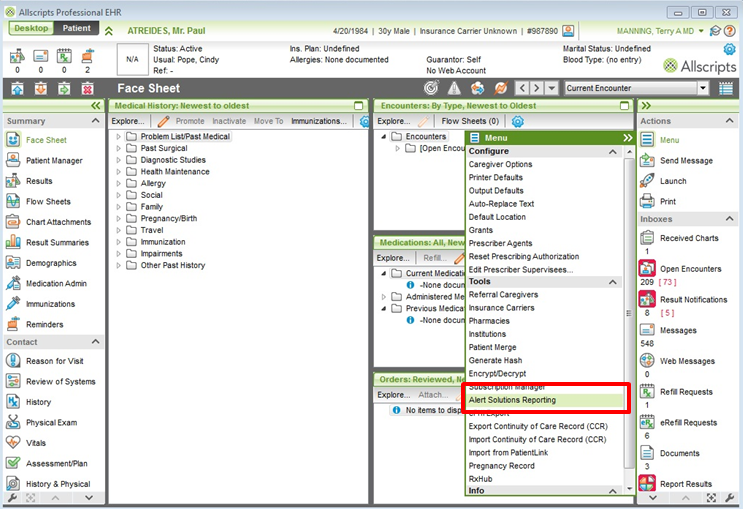Click the help question mark icon
The image size is (743, 509).
[730, 31]
